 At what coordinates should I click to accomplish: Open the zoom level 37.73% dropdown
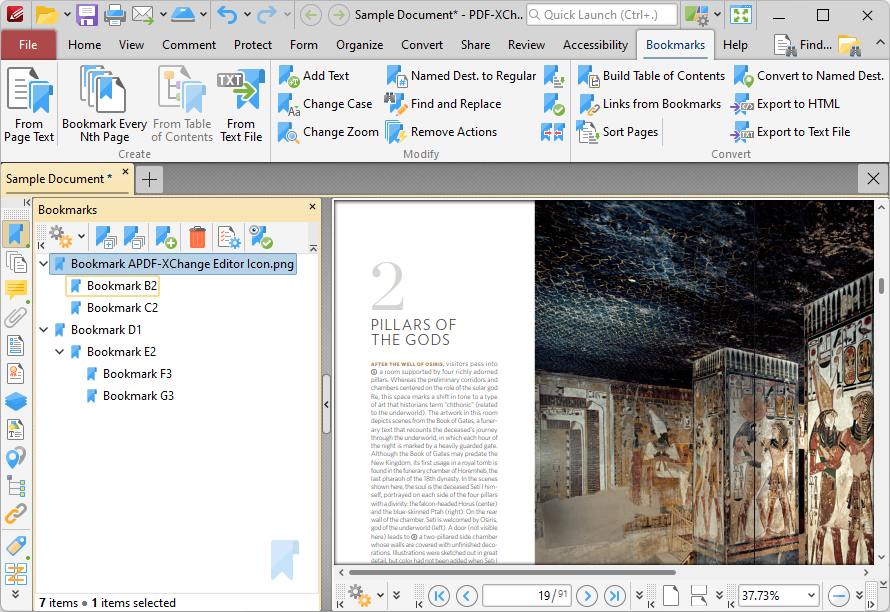811,596
